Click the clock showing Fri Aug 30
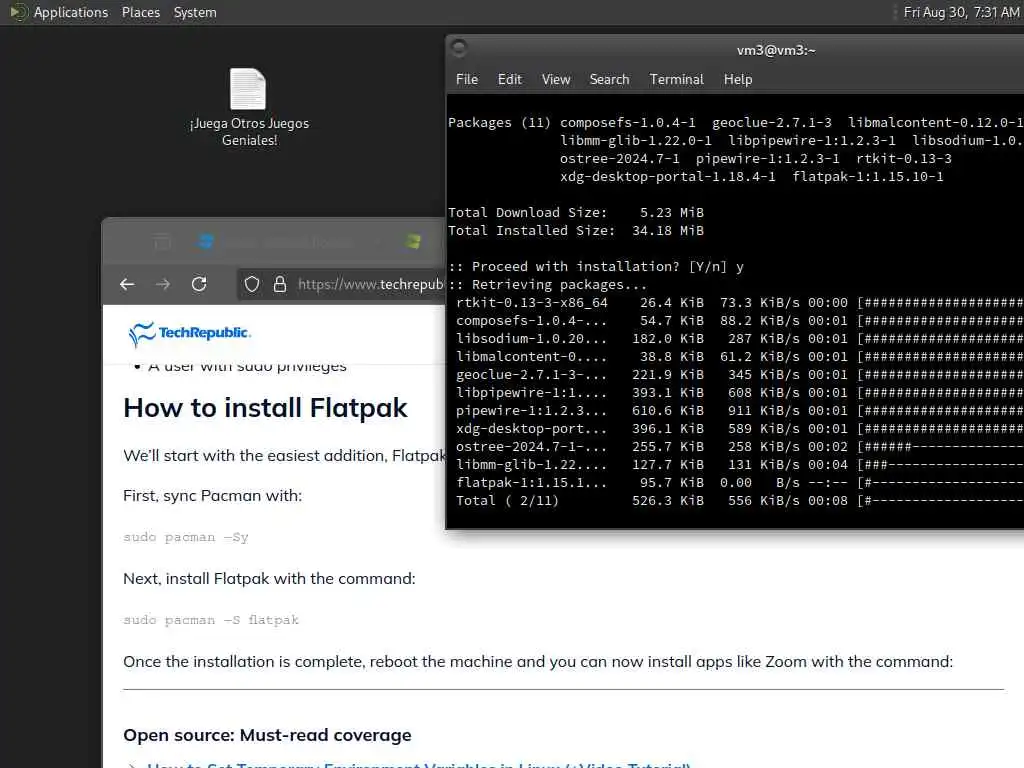Screen dimensions: 1024x768 point(961,12)
